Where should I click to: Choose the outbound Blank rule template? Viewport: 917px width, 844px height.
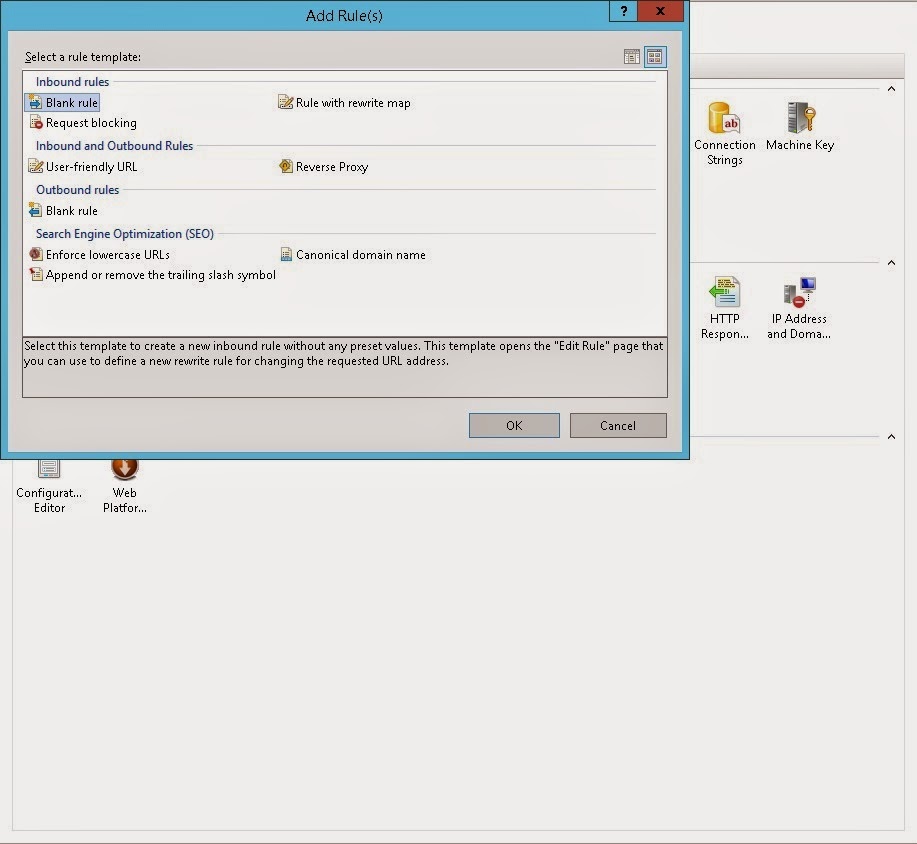click(63, 211)
